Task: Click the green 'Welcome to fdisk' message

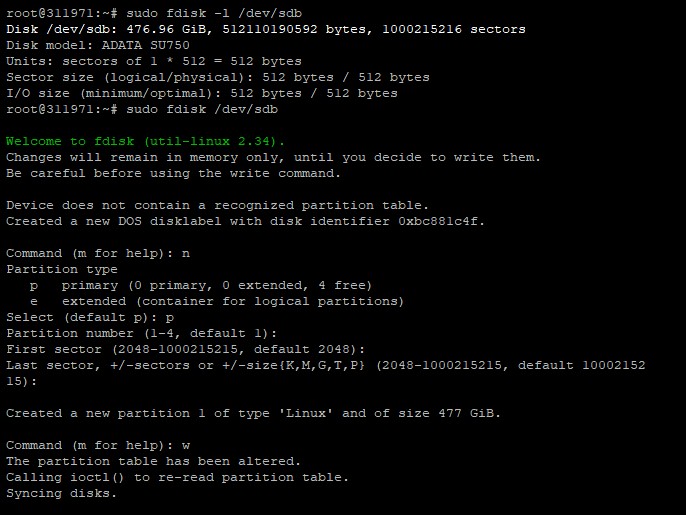Action: [145, 141]
